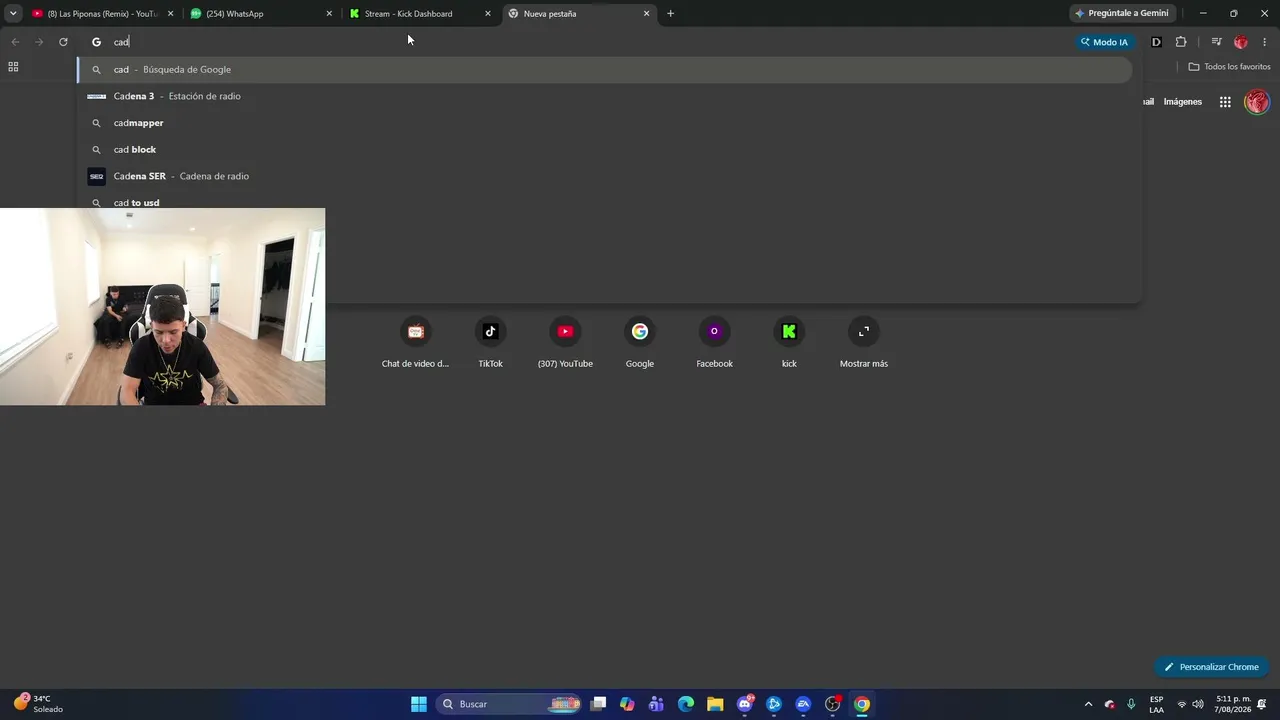Click the Personalizar Chrome button
This screenshot has width=1280, height=720.
(1211, 667)
